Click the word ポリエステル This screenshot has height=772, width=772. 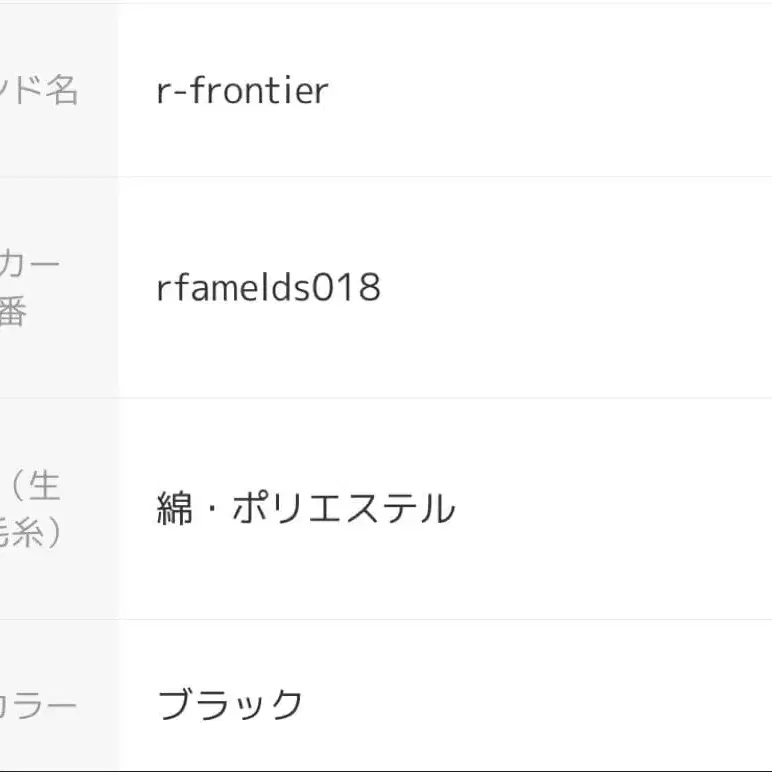click(x=343, y=509)
